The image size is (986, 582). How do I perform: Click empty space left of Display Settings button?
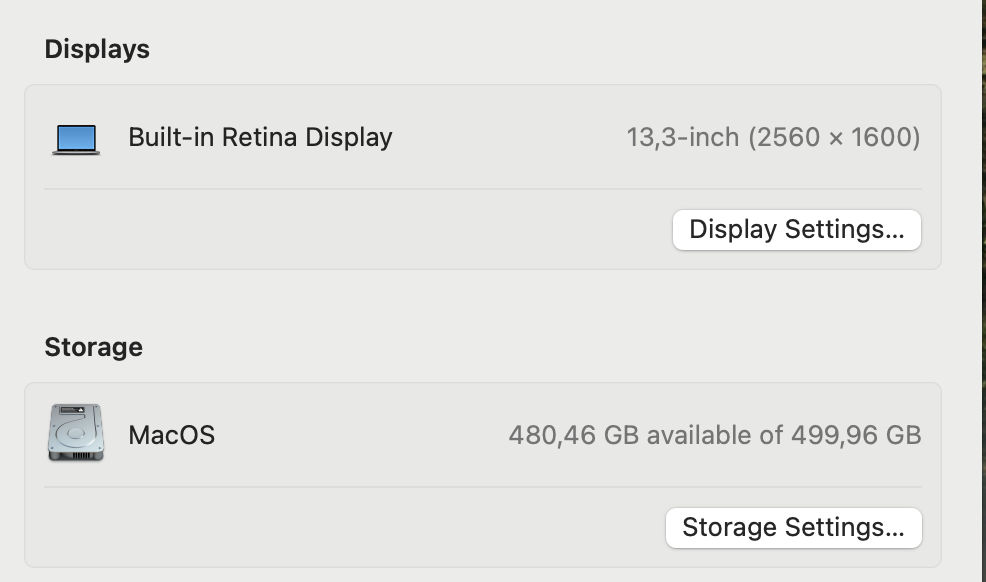tap(350, 230)
